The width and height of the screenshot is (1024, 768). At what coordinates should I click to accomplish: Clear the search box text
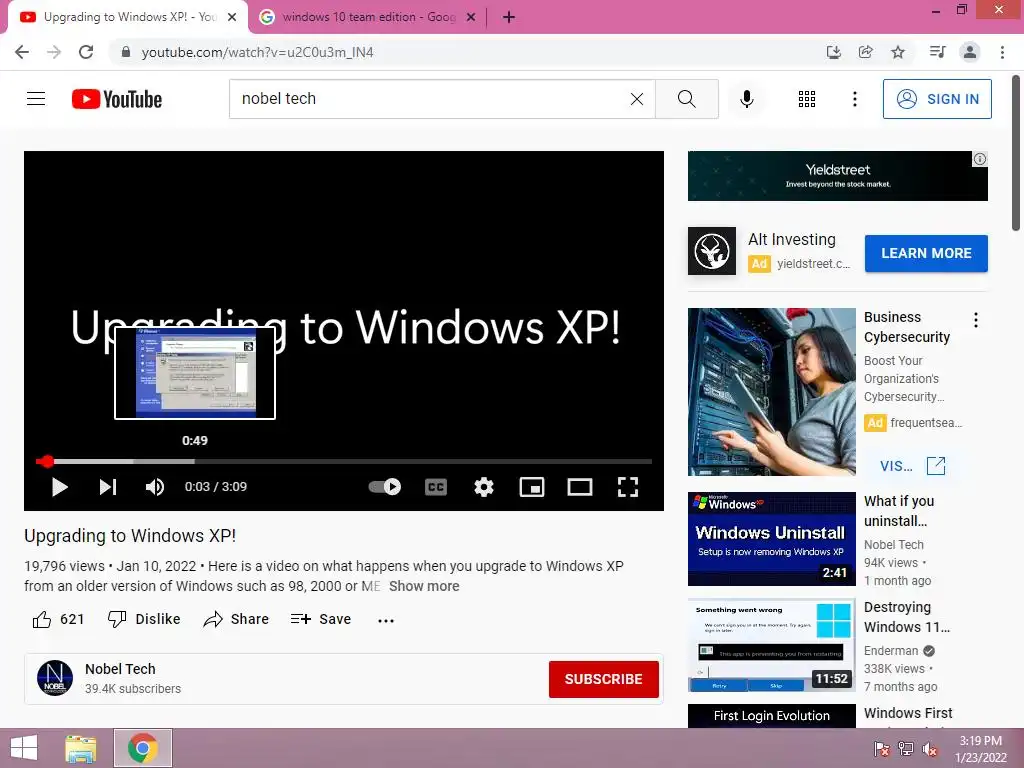[637, 99]
